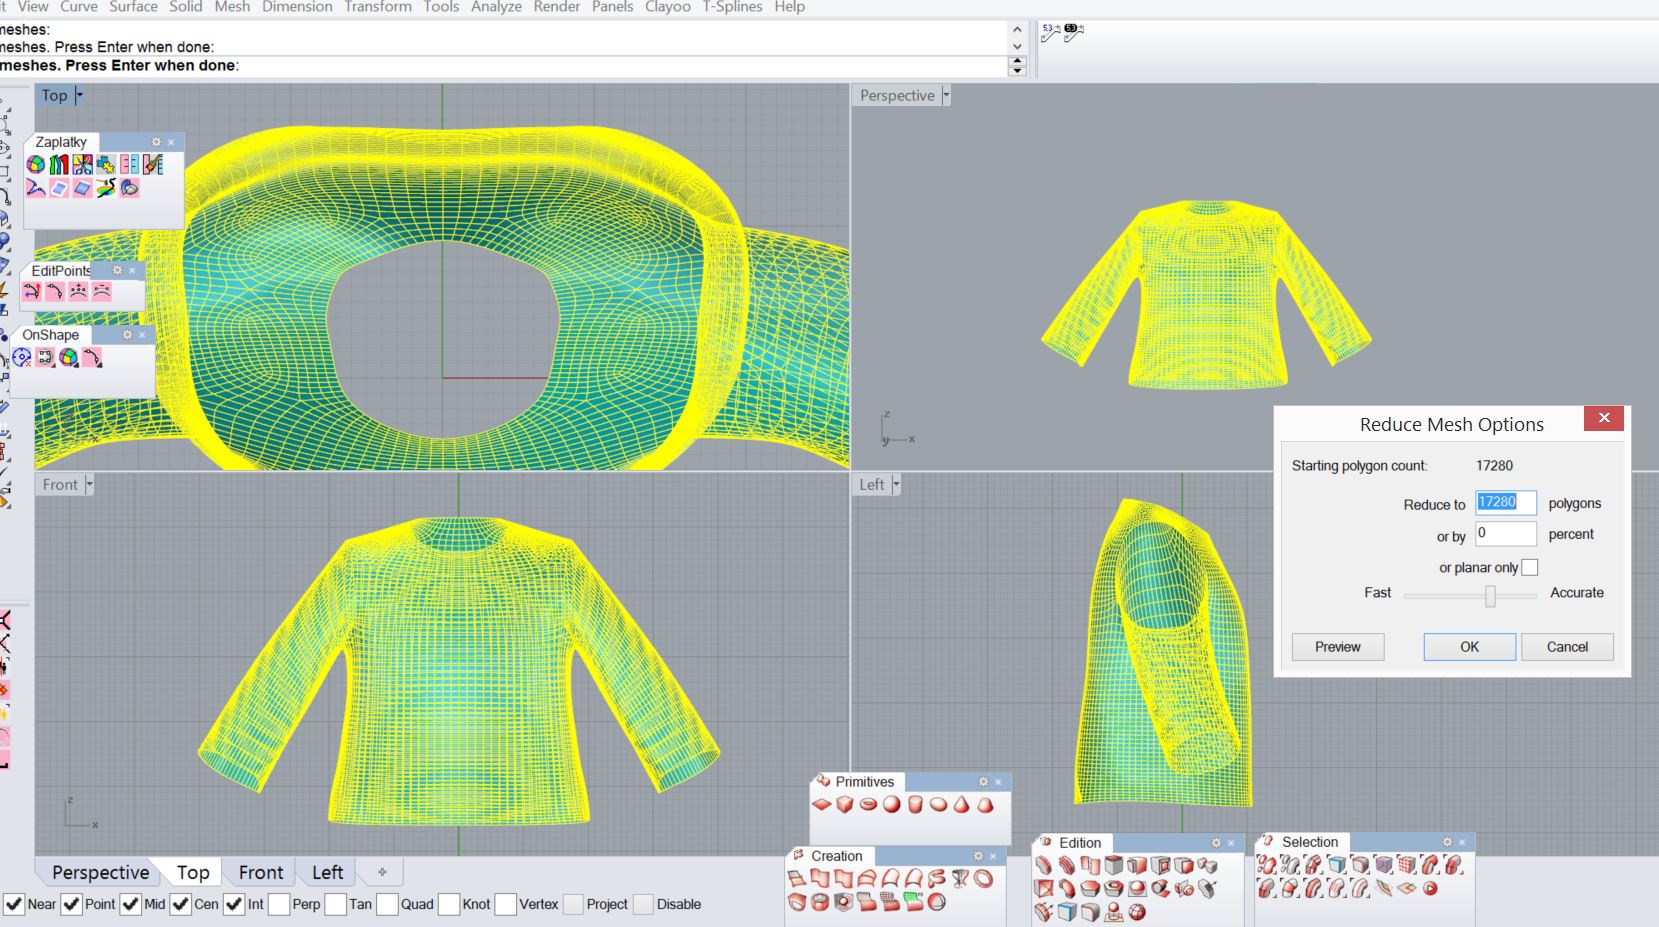Image resolution: width=1659 pixels, height=927 pixels.
Task: Open the Transform menu
Action: point(378,7)
